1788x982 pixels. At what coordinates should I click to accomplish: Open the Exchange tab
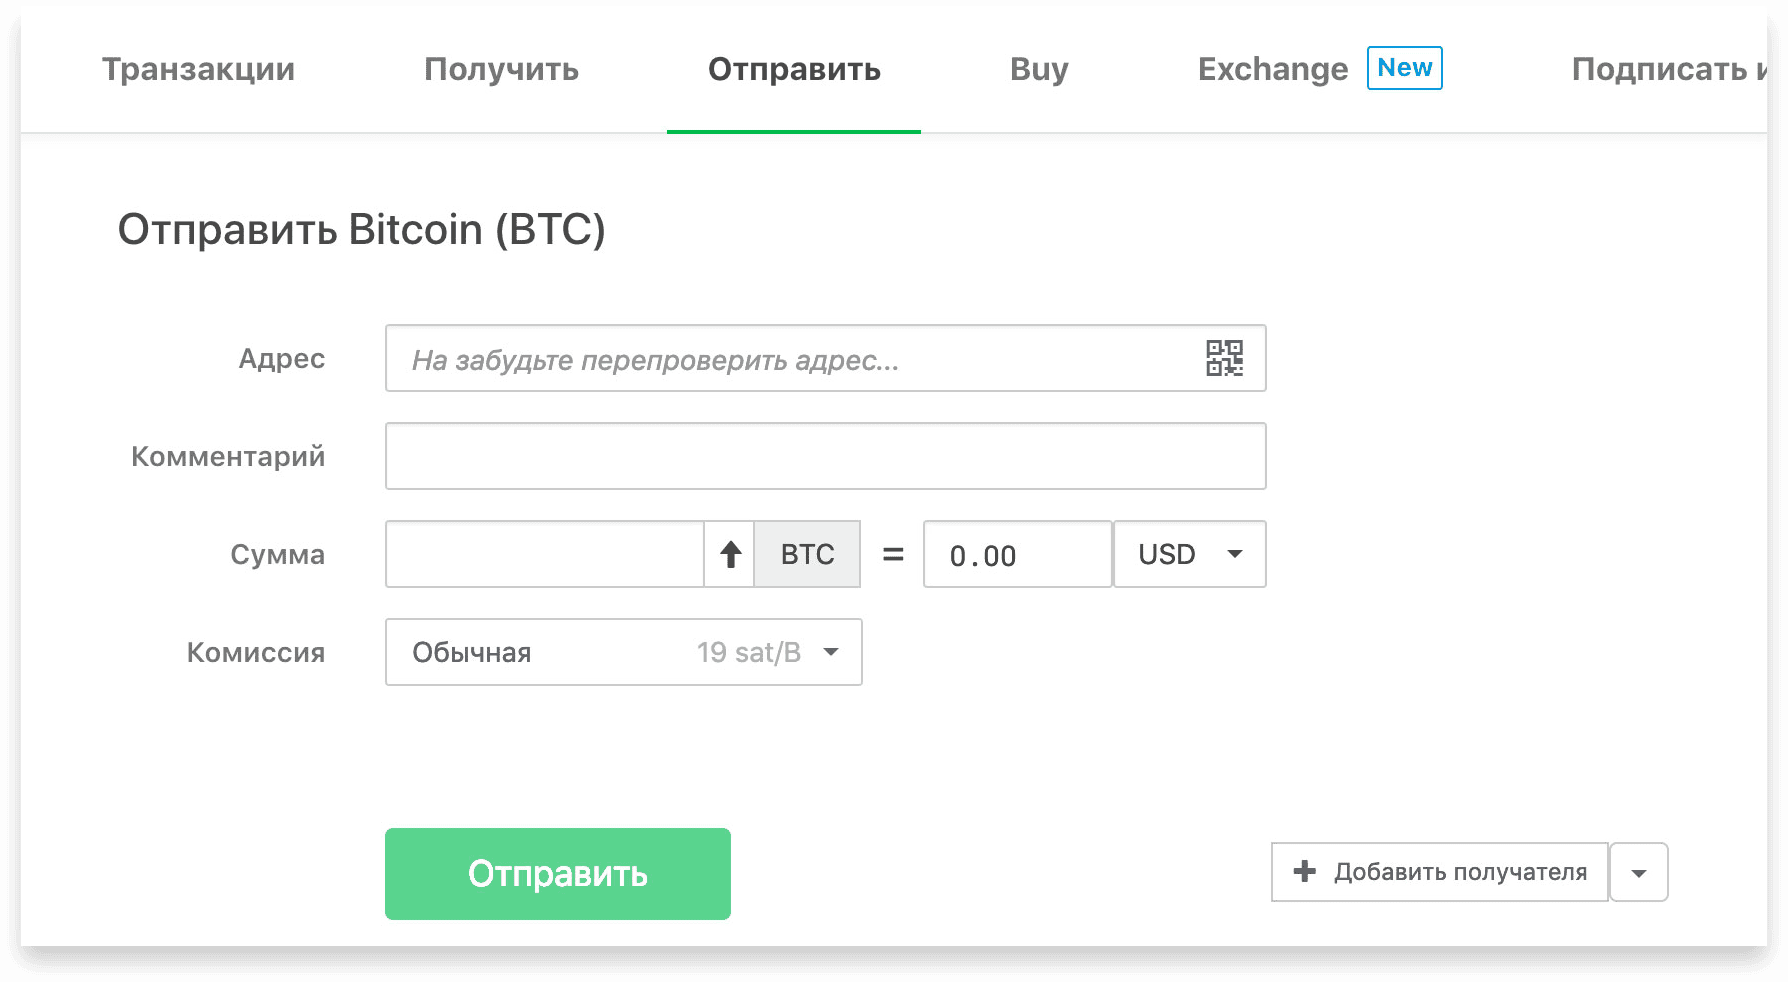click(x=1273, y=69)
